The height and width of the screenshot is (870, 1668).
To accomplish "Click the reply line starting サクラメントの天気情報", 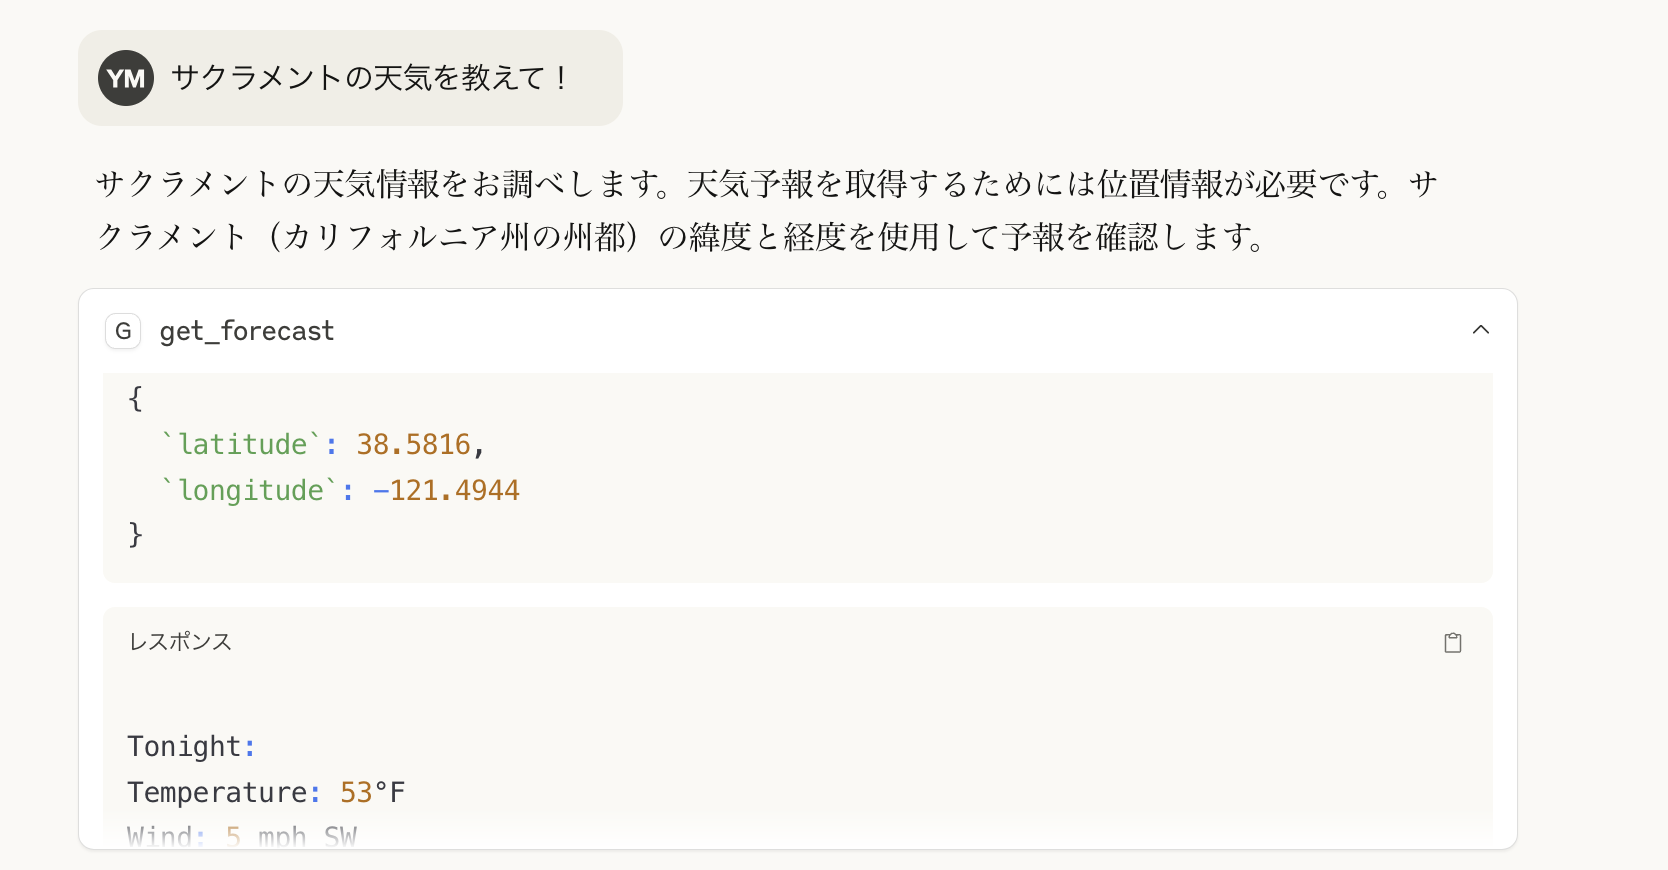I will click(x=767, y=184).
